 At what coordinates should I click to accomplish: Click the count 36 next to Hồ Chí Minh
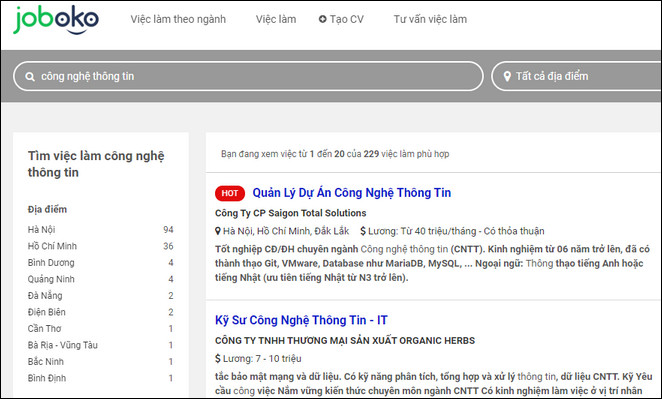(x=168, y=246)
